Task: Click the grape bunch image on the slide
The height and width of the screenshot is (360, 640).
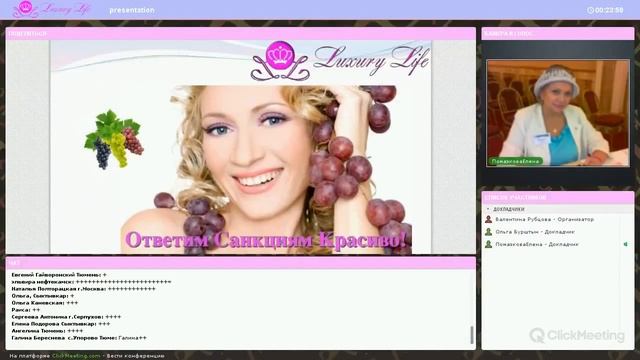Action: (114, 139)
